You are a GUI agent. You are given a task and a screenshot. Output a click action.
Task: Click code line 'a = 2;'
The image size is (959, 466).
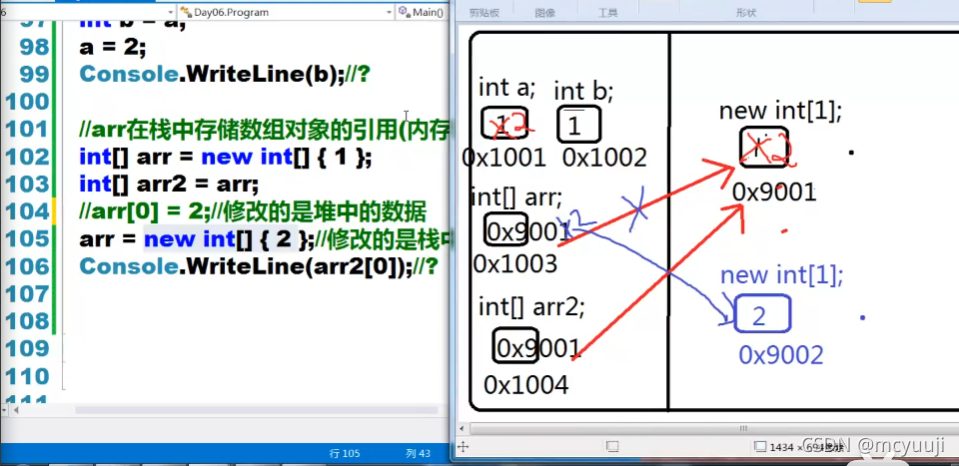click(113, 46)
